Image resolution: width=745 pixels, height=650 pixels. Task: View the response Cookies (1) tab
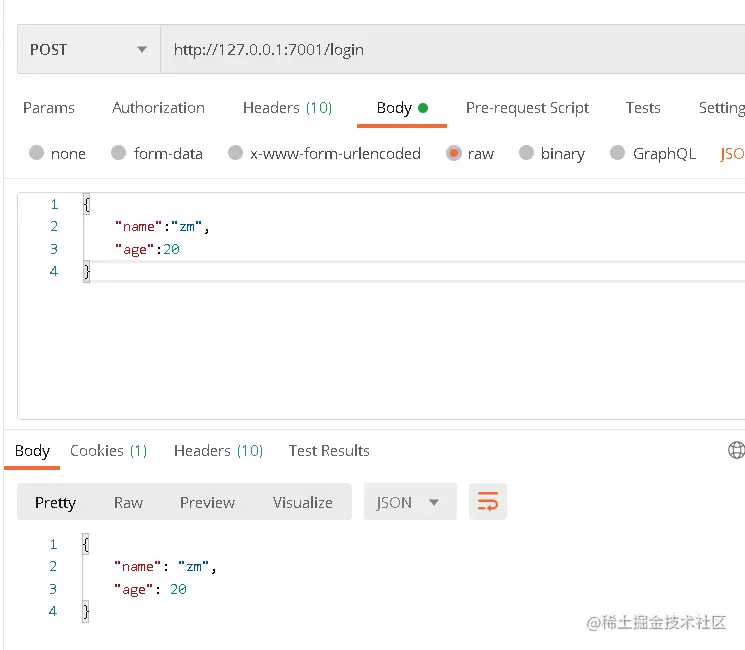click(x=108, y=450)
